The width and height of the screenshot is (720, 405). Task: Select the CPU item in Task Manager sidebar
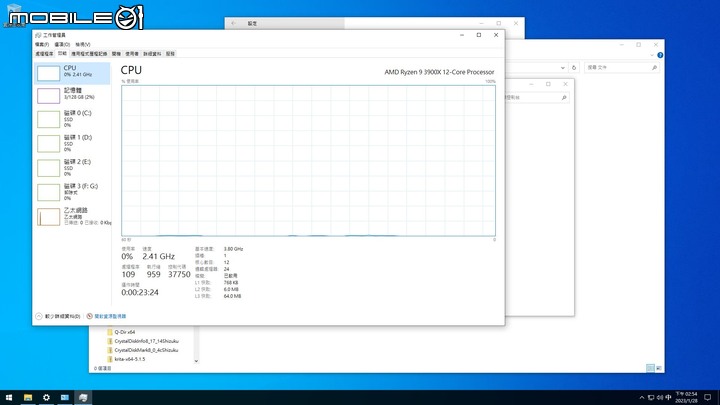pyautogui.click(x=72, y=73)
